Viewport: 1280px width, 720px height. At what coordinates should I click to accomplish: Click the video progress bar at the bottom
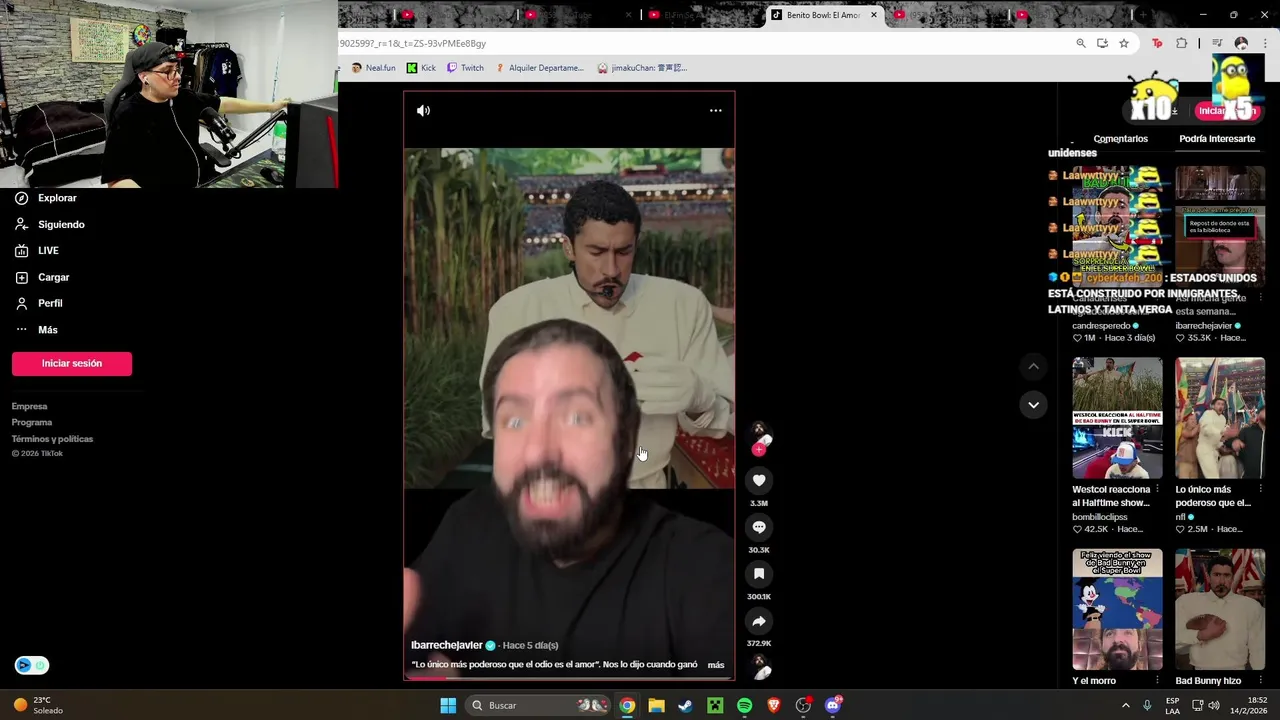click(x=569, y=679)
